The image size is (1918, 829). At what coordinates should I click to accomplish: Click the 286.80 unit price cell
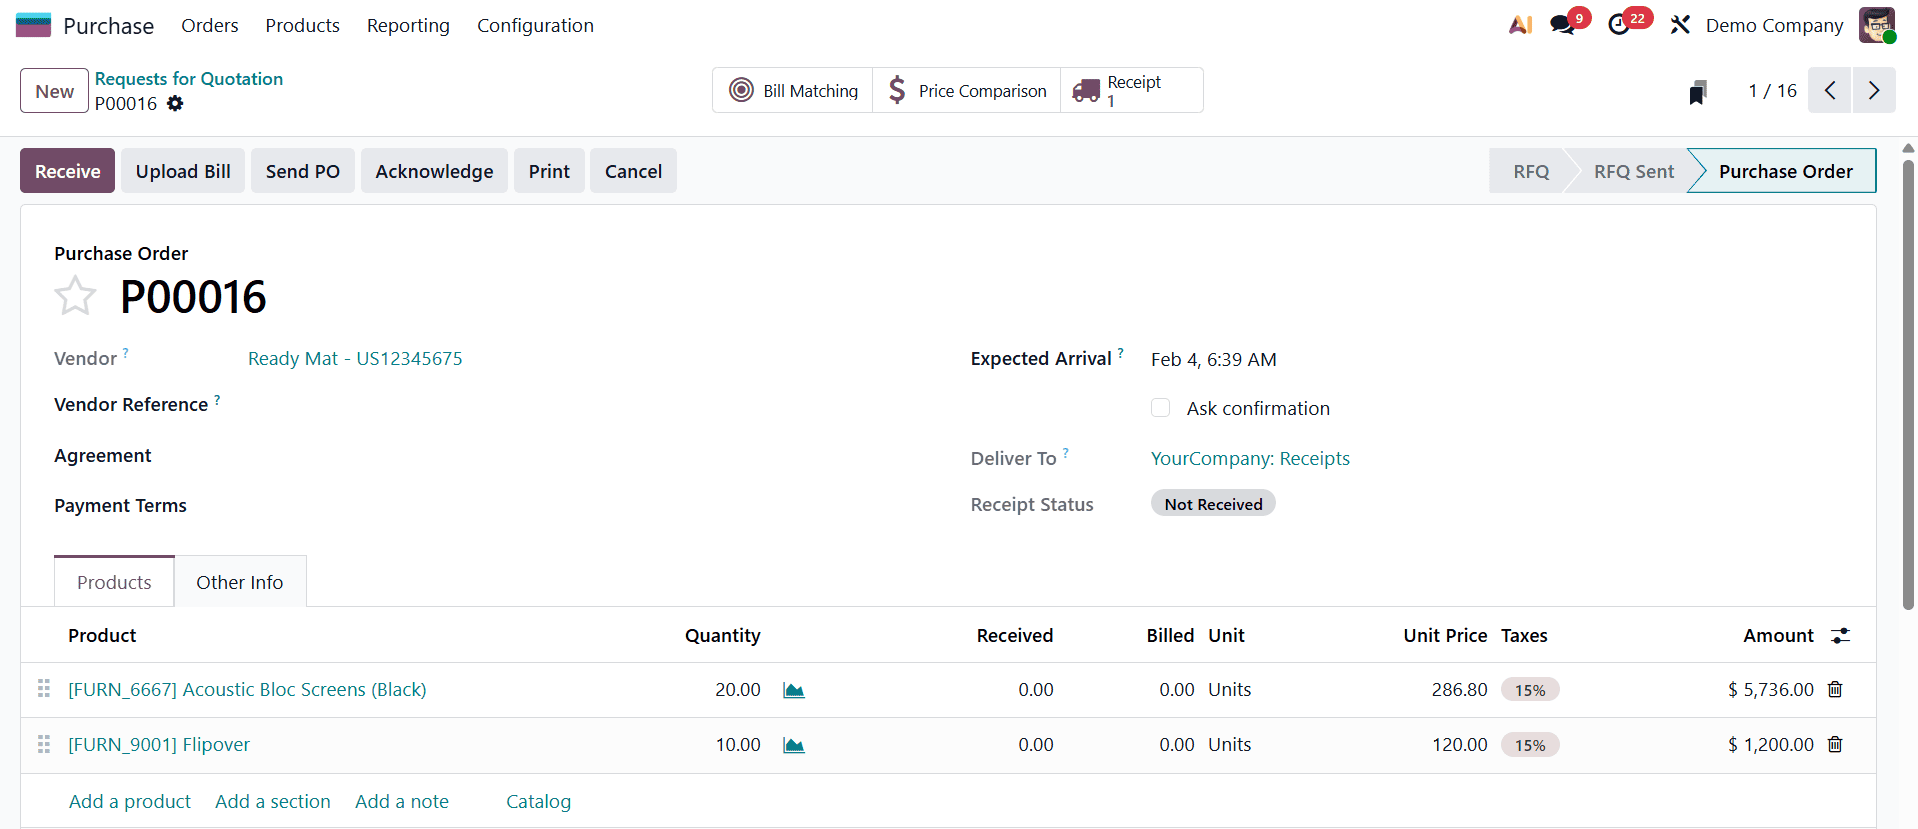(1459, 689)
